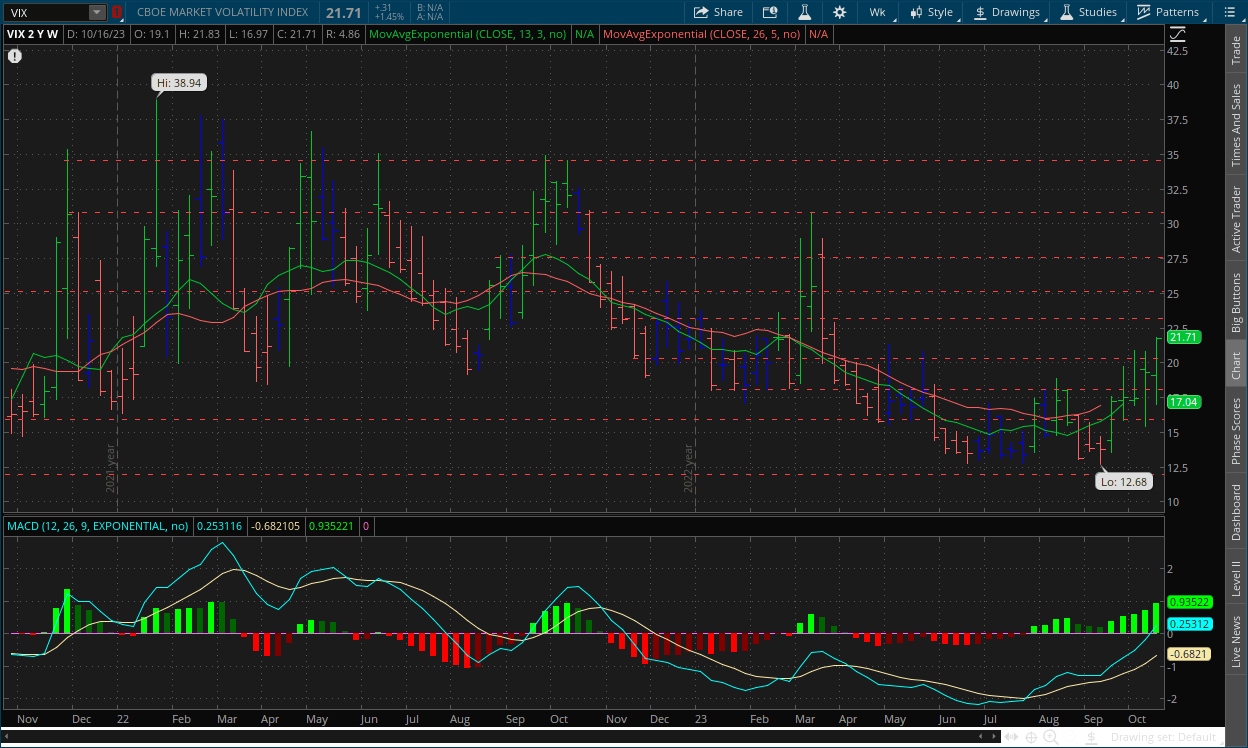This screenshot has height=748, width=1248.
Task: Switch to Times And Sales side tab
Action: coord(1236,125)
